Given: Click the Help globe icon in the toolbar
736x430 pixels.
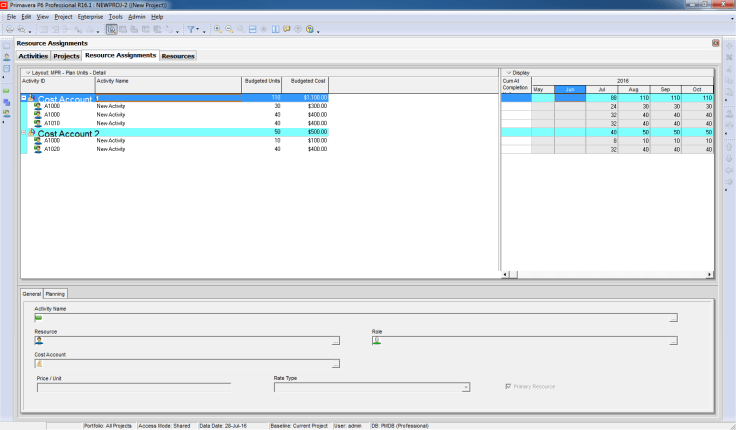Looking at the screenshot, I should pyautogui.click(x=310, y=29).
